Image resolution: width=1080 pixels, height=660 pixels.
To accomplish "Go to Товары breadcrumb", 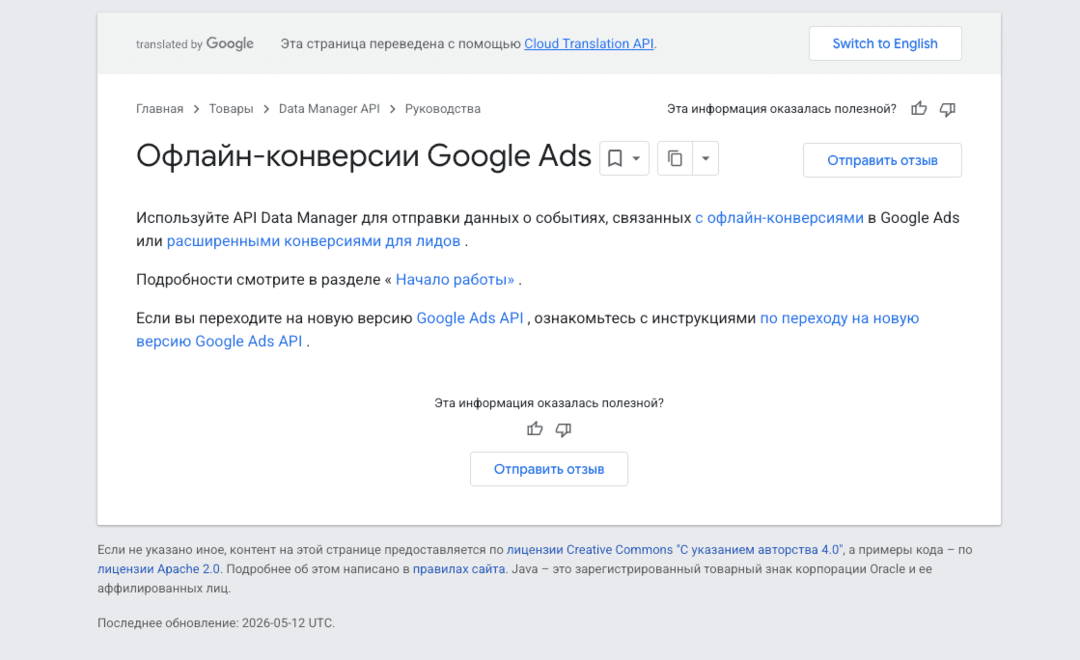I will pos(231,109).
